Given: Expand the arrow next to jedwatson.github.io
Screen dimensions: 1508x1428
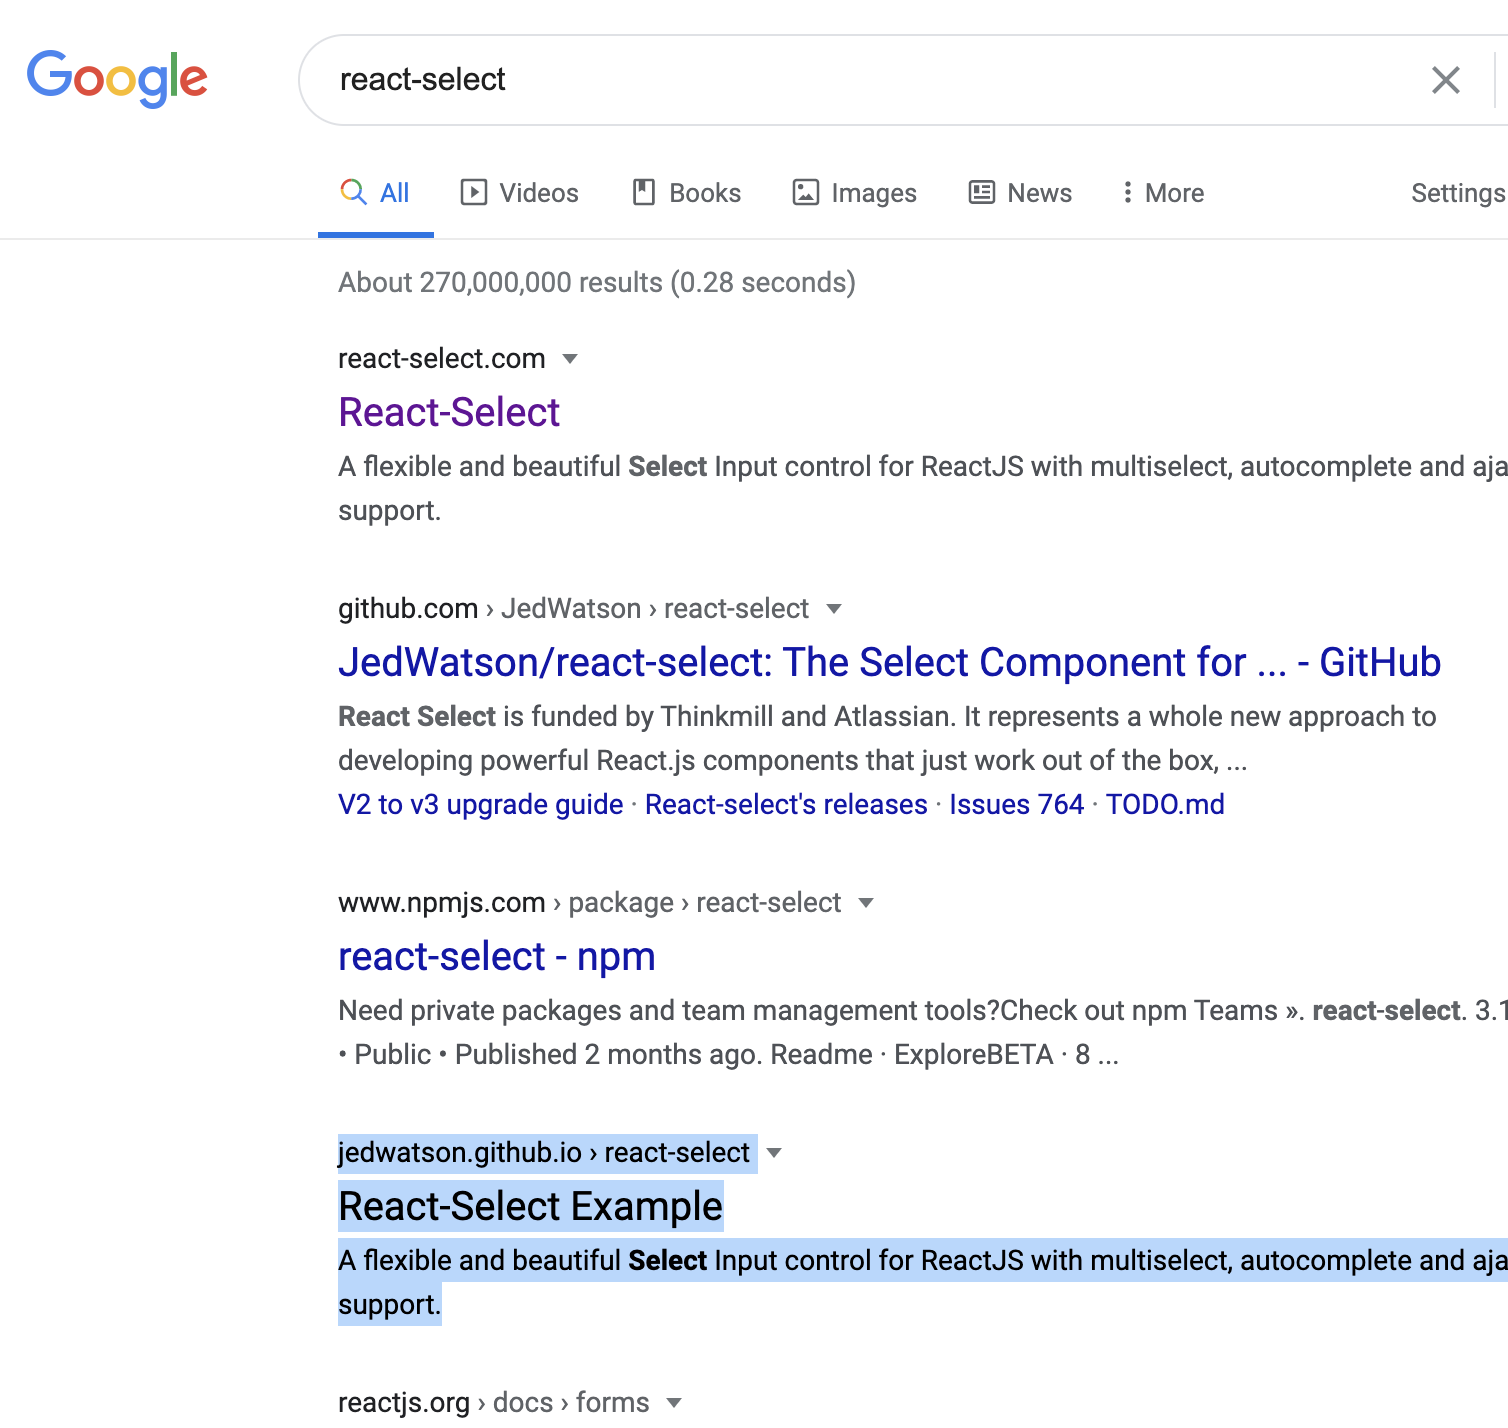Looking at the screenshot, I should 775,1153.
